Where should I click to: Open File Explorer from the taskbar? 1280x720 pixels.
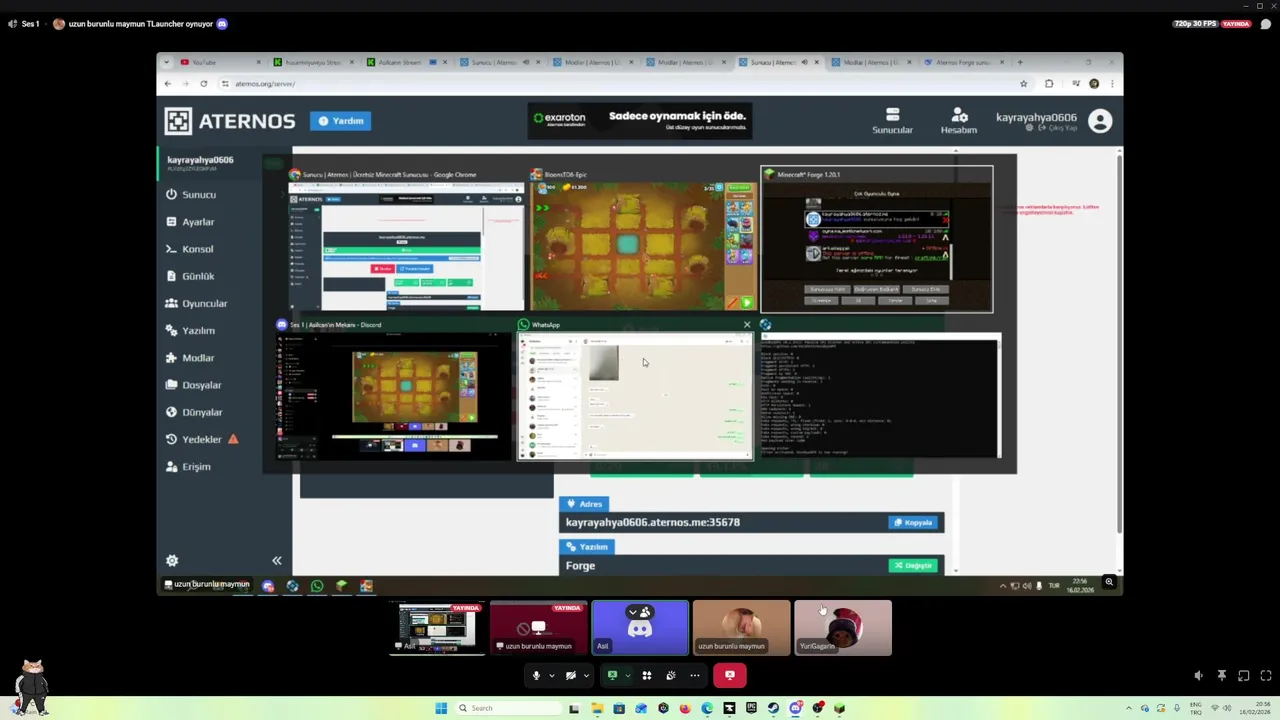pos(597,708)
